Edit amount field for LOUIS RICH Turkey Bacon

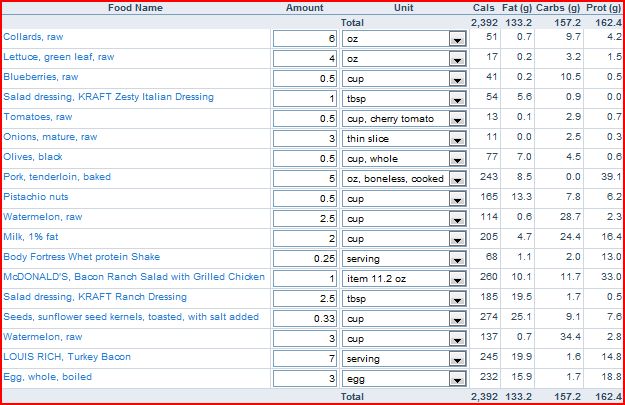305,359
